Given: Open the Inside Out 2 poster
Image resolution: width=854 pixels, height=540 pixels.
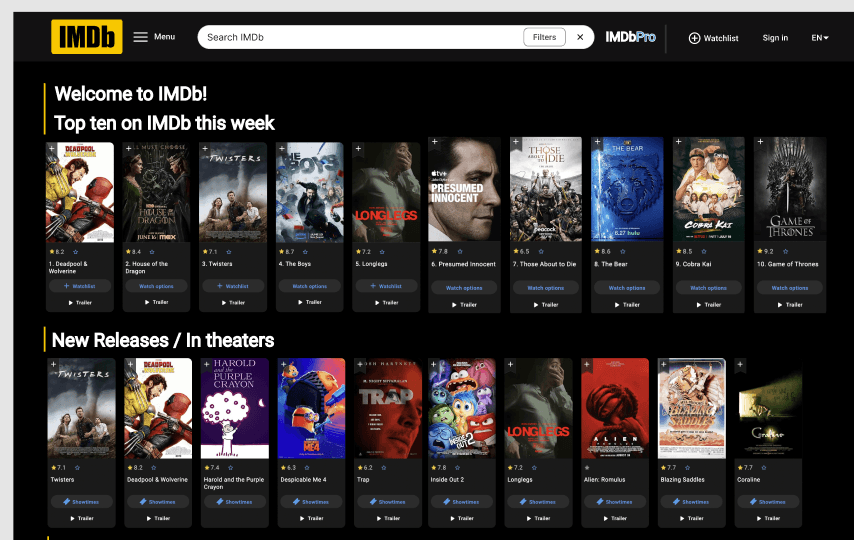Looking at the screenshot, I should click(x=462, y=408).
